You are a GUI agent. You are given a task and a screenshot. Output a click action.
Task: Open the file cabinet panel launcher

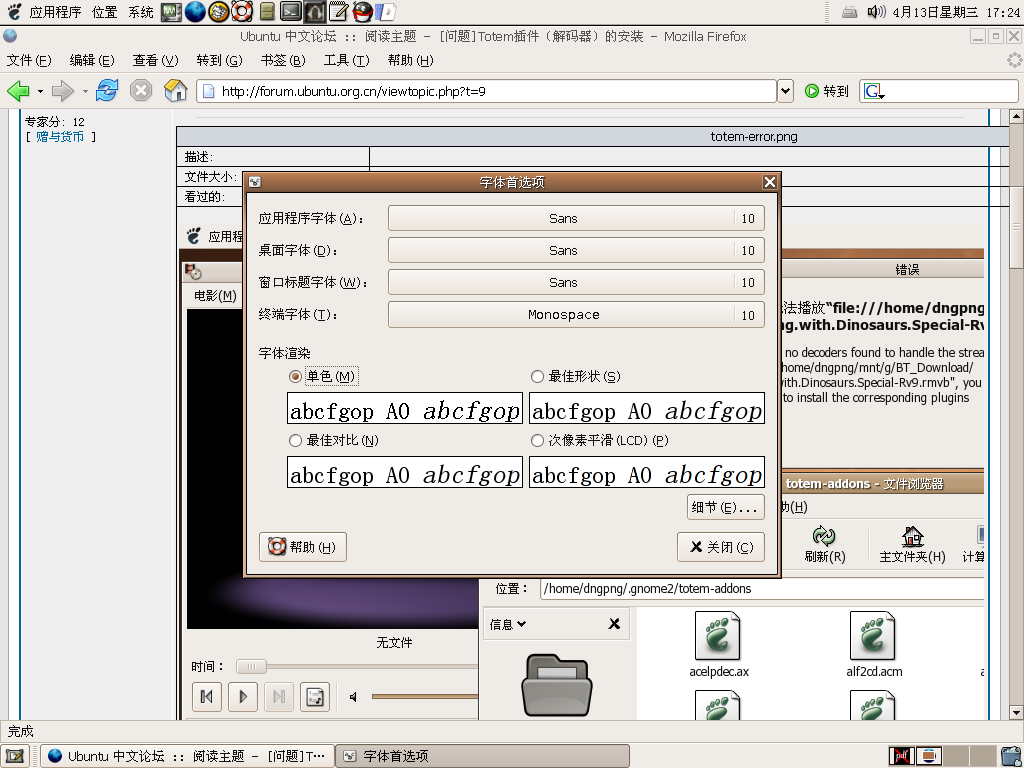pos(266,12)
